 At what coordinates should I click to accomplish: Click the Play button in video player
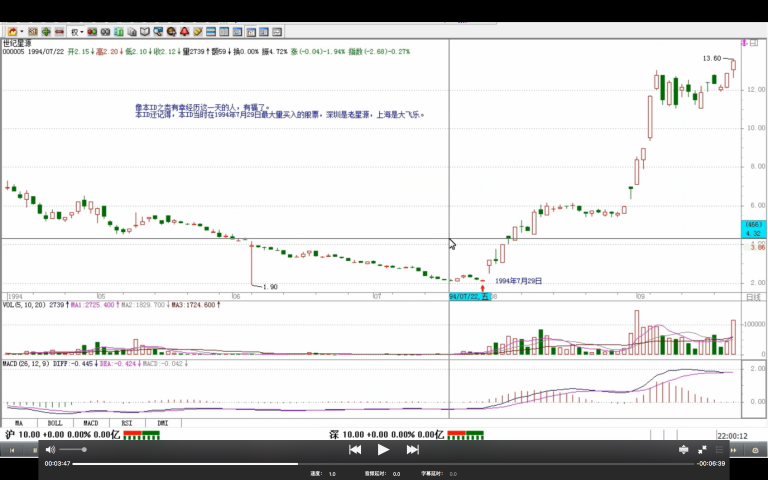coord(383,450)
